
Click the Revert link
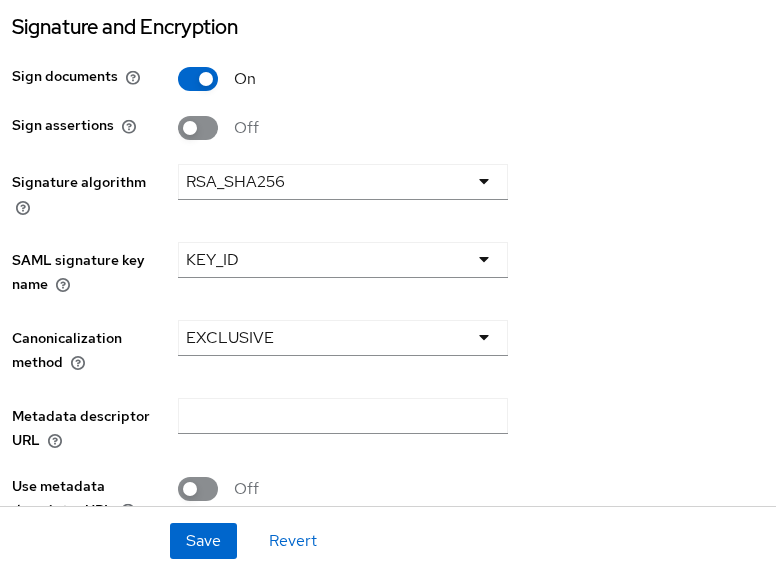click(x=293, y=541)
